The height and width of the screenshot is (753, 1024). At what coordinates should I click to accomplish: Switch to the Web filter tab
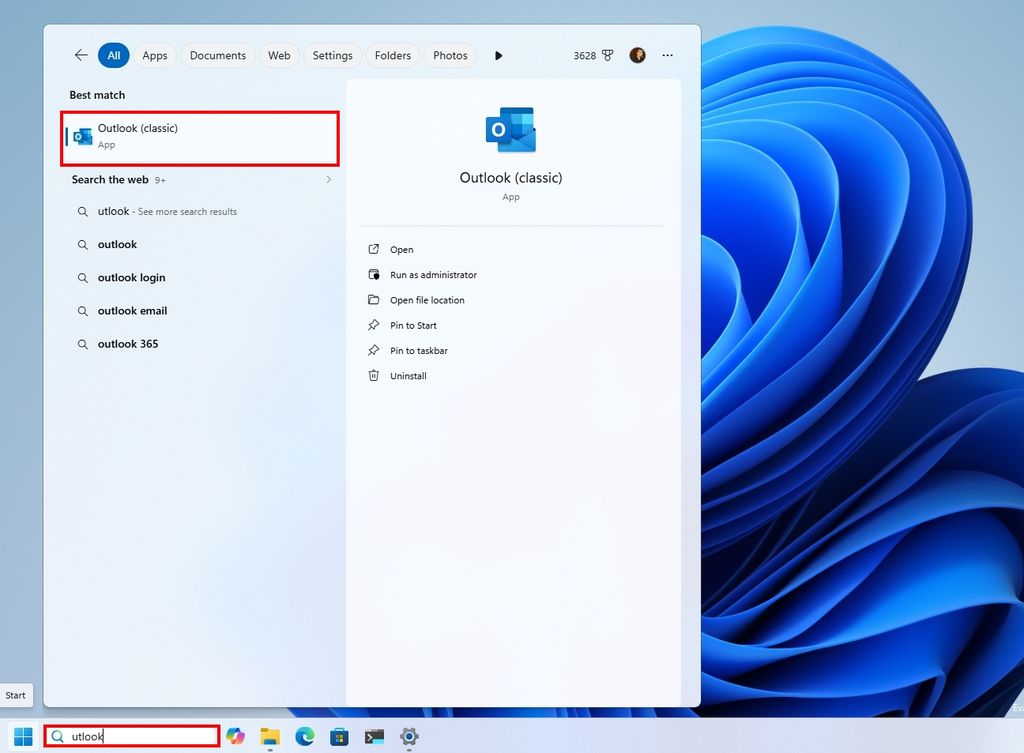pyautogui.click(x=279, y=56)
